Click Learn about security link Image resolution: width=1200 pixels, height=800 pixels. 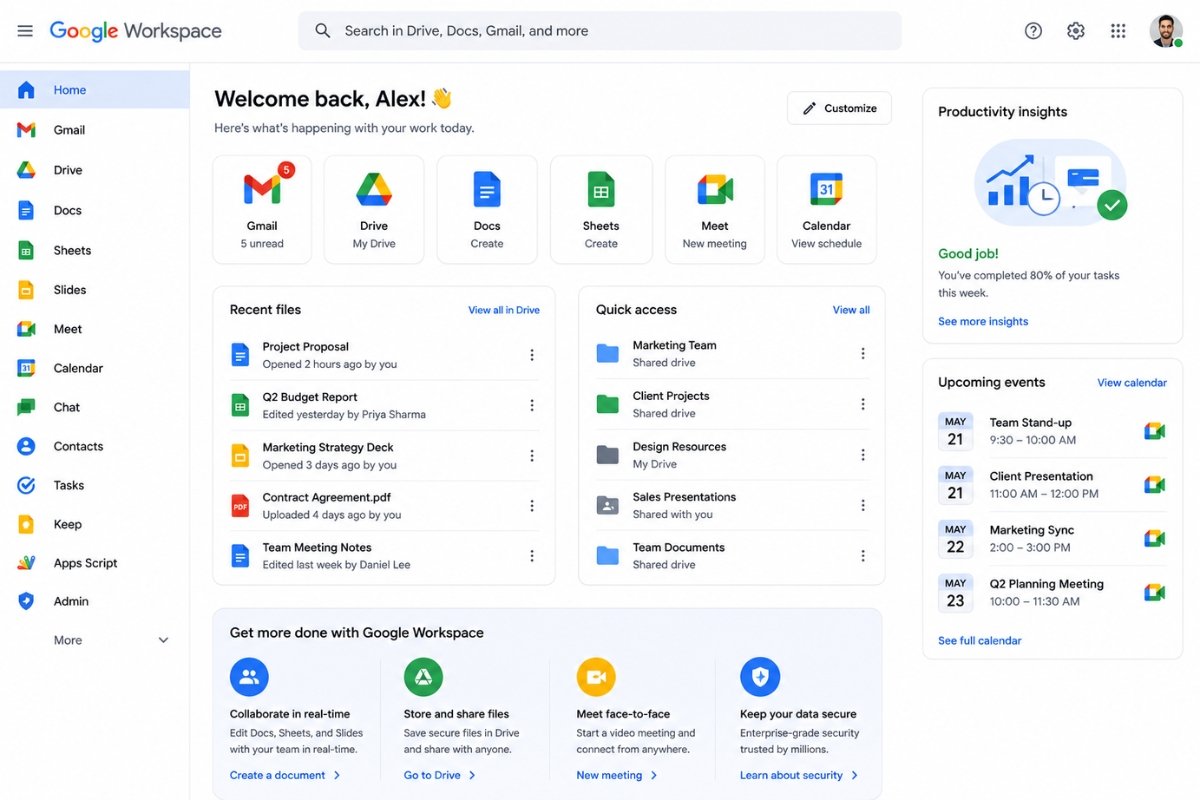coord(799,775)
